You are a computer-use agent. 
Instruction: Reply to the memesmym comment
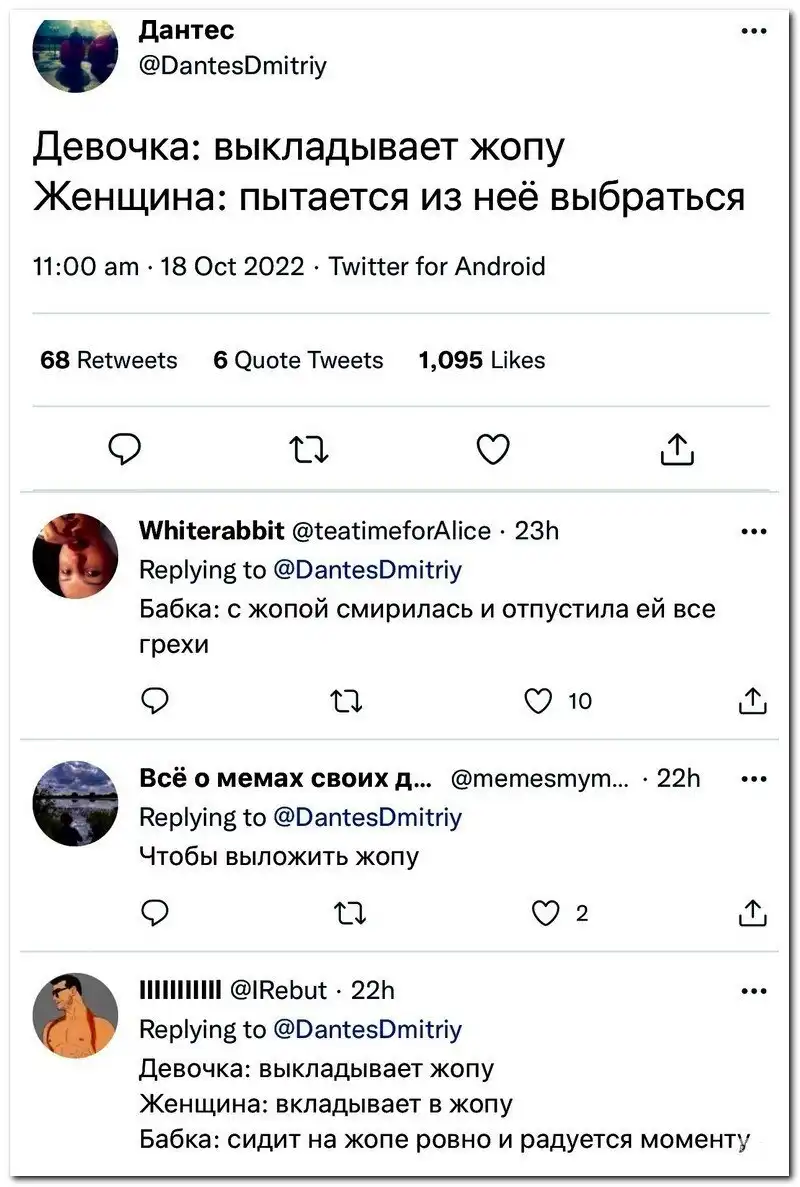click(154, 912)
